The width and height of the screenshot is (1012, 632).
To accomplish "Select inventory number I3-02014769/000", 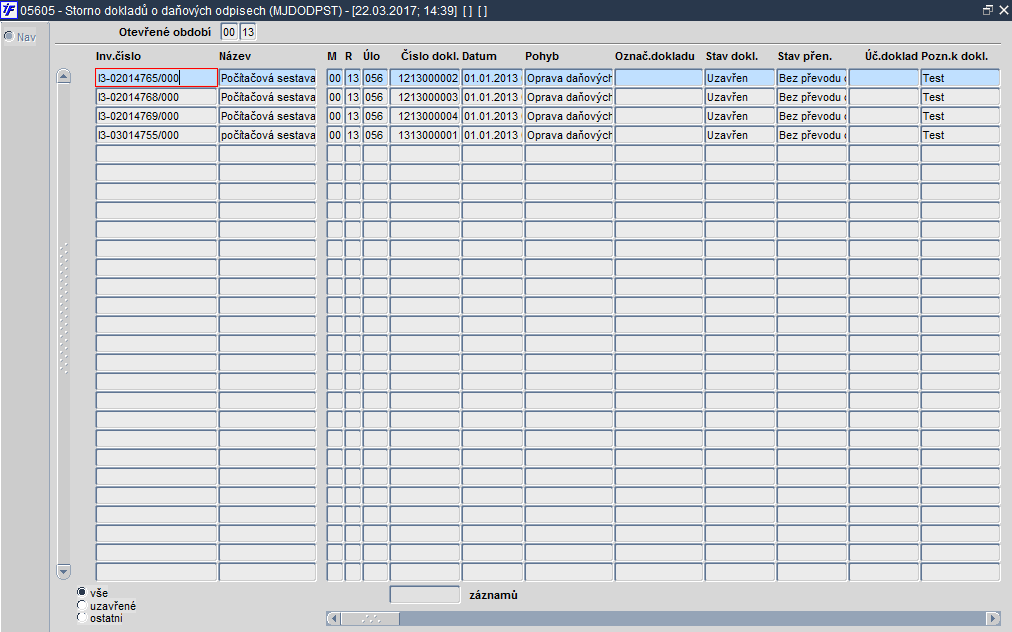I will coord(156,116).
